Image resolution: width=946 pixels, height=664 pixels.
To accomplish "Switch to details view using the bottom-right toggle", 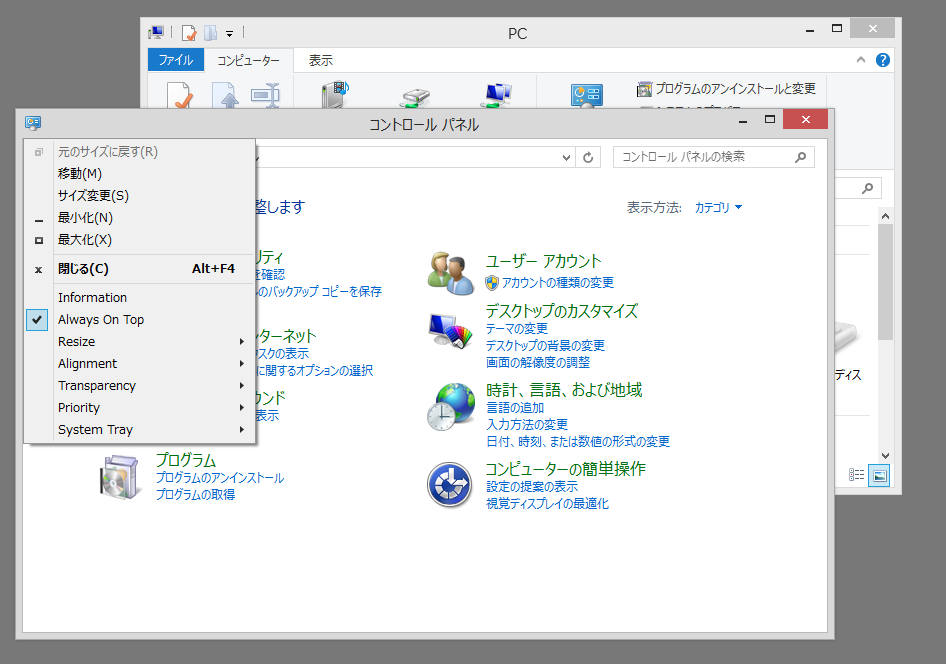I will point(856,475).
